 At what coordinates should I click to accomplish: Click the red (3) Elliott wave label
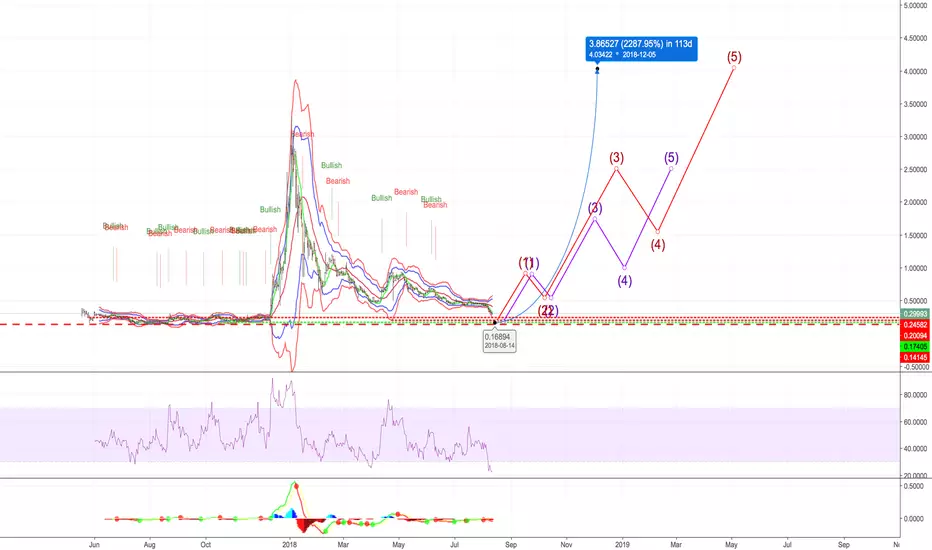(x=616, y=158)
